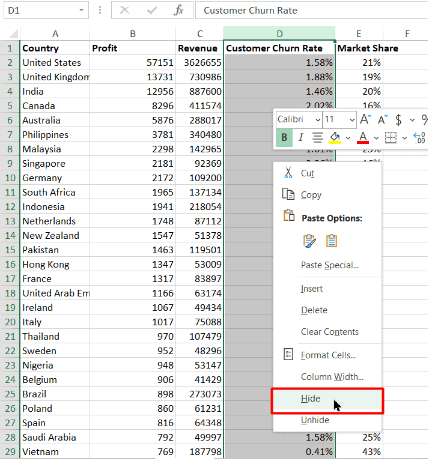Click the center align icon in mini toolbar
This screenshot has width=428, height=459.
(x=317, y=137)
